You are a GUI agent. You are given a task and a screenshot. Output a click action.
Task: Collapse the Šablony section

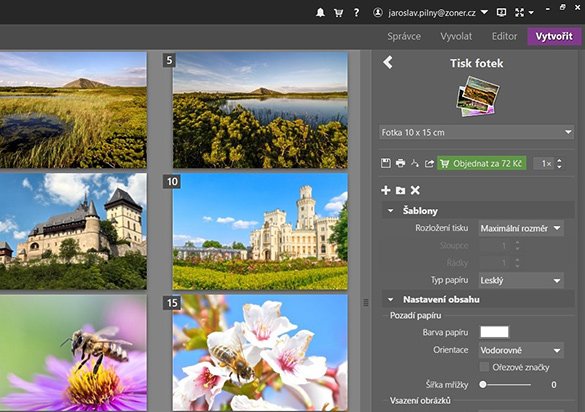[390, 211]
